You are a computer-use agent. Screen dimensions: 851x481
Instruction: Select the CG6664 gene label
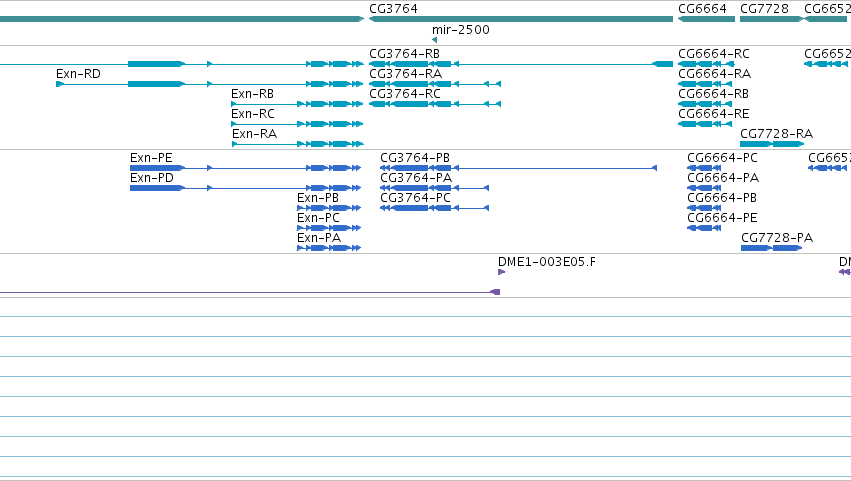click(702, 9)
